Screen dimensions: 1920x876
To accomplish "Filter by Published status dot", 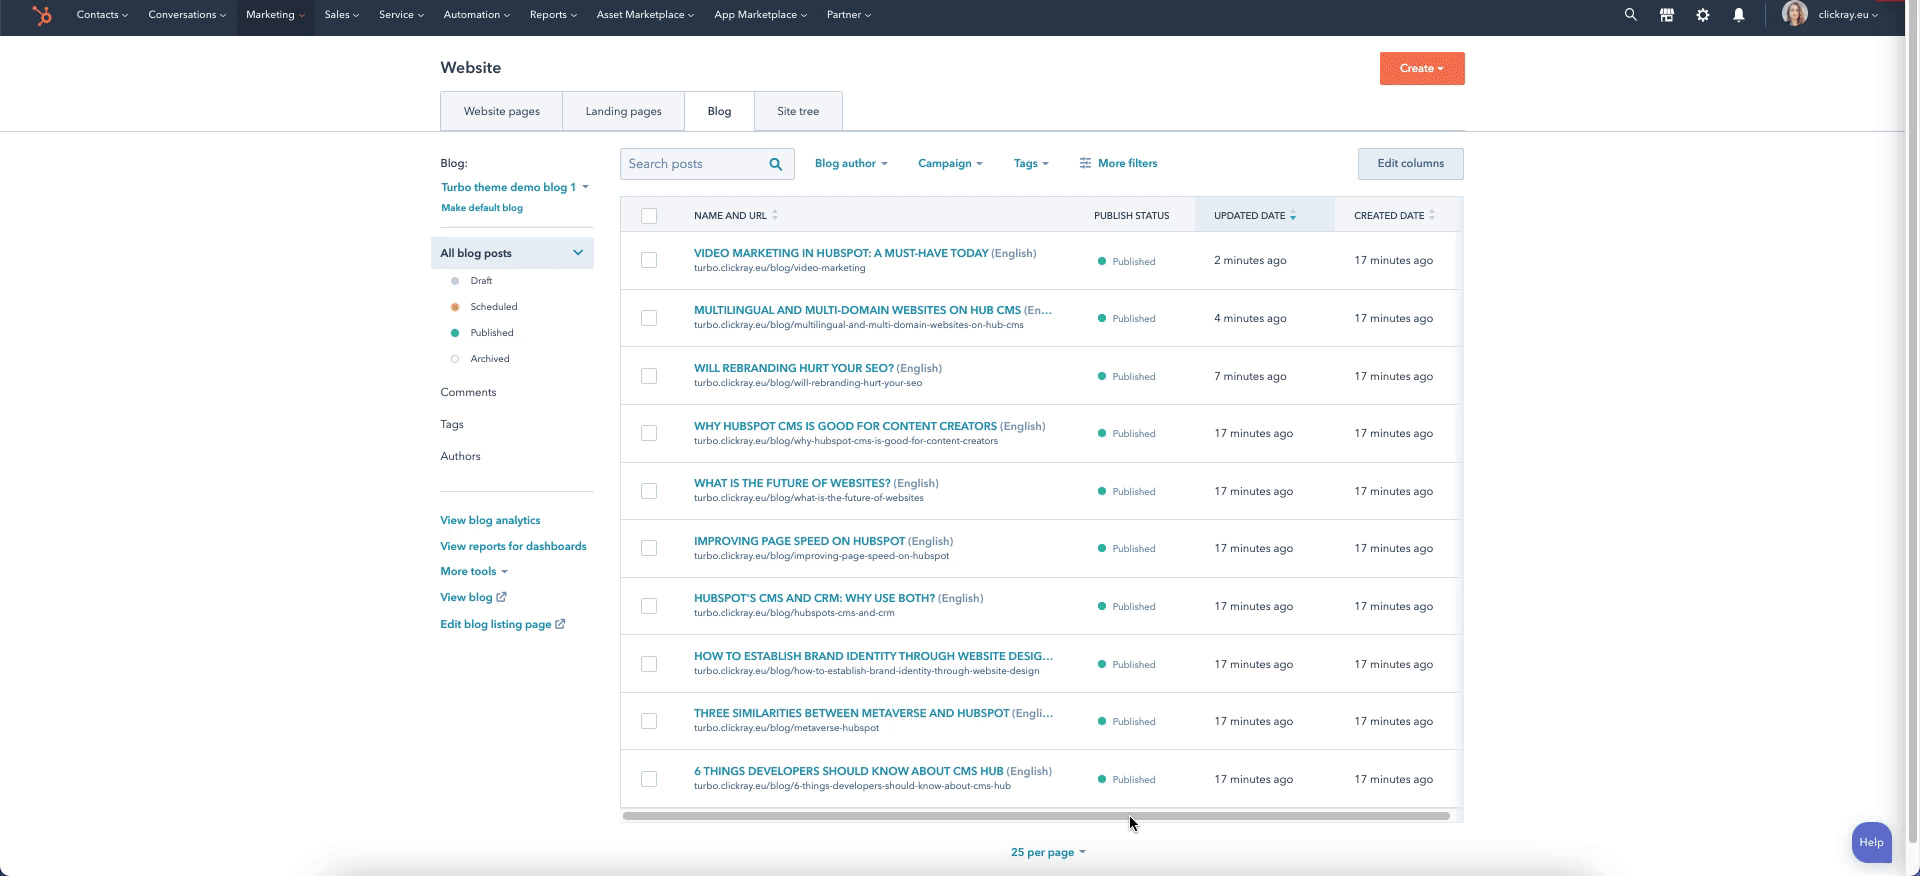I will point(455,333).
